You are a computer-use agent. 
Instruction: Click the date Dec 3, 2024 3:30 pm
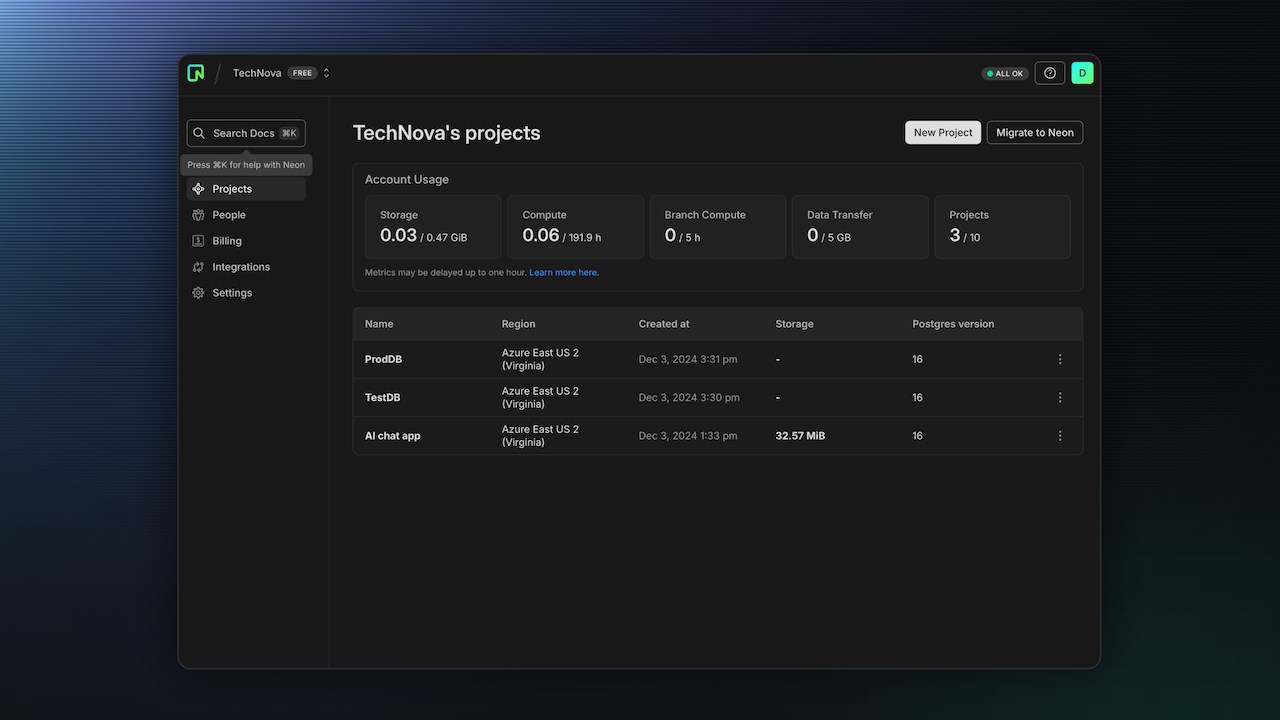click(x=689, y=397)
